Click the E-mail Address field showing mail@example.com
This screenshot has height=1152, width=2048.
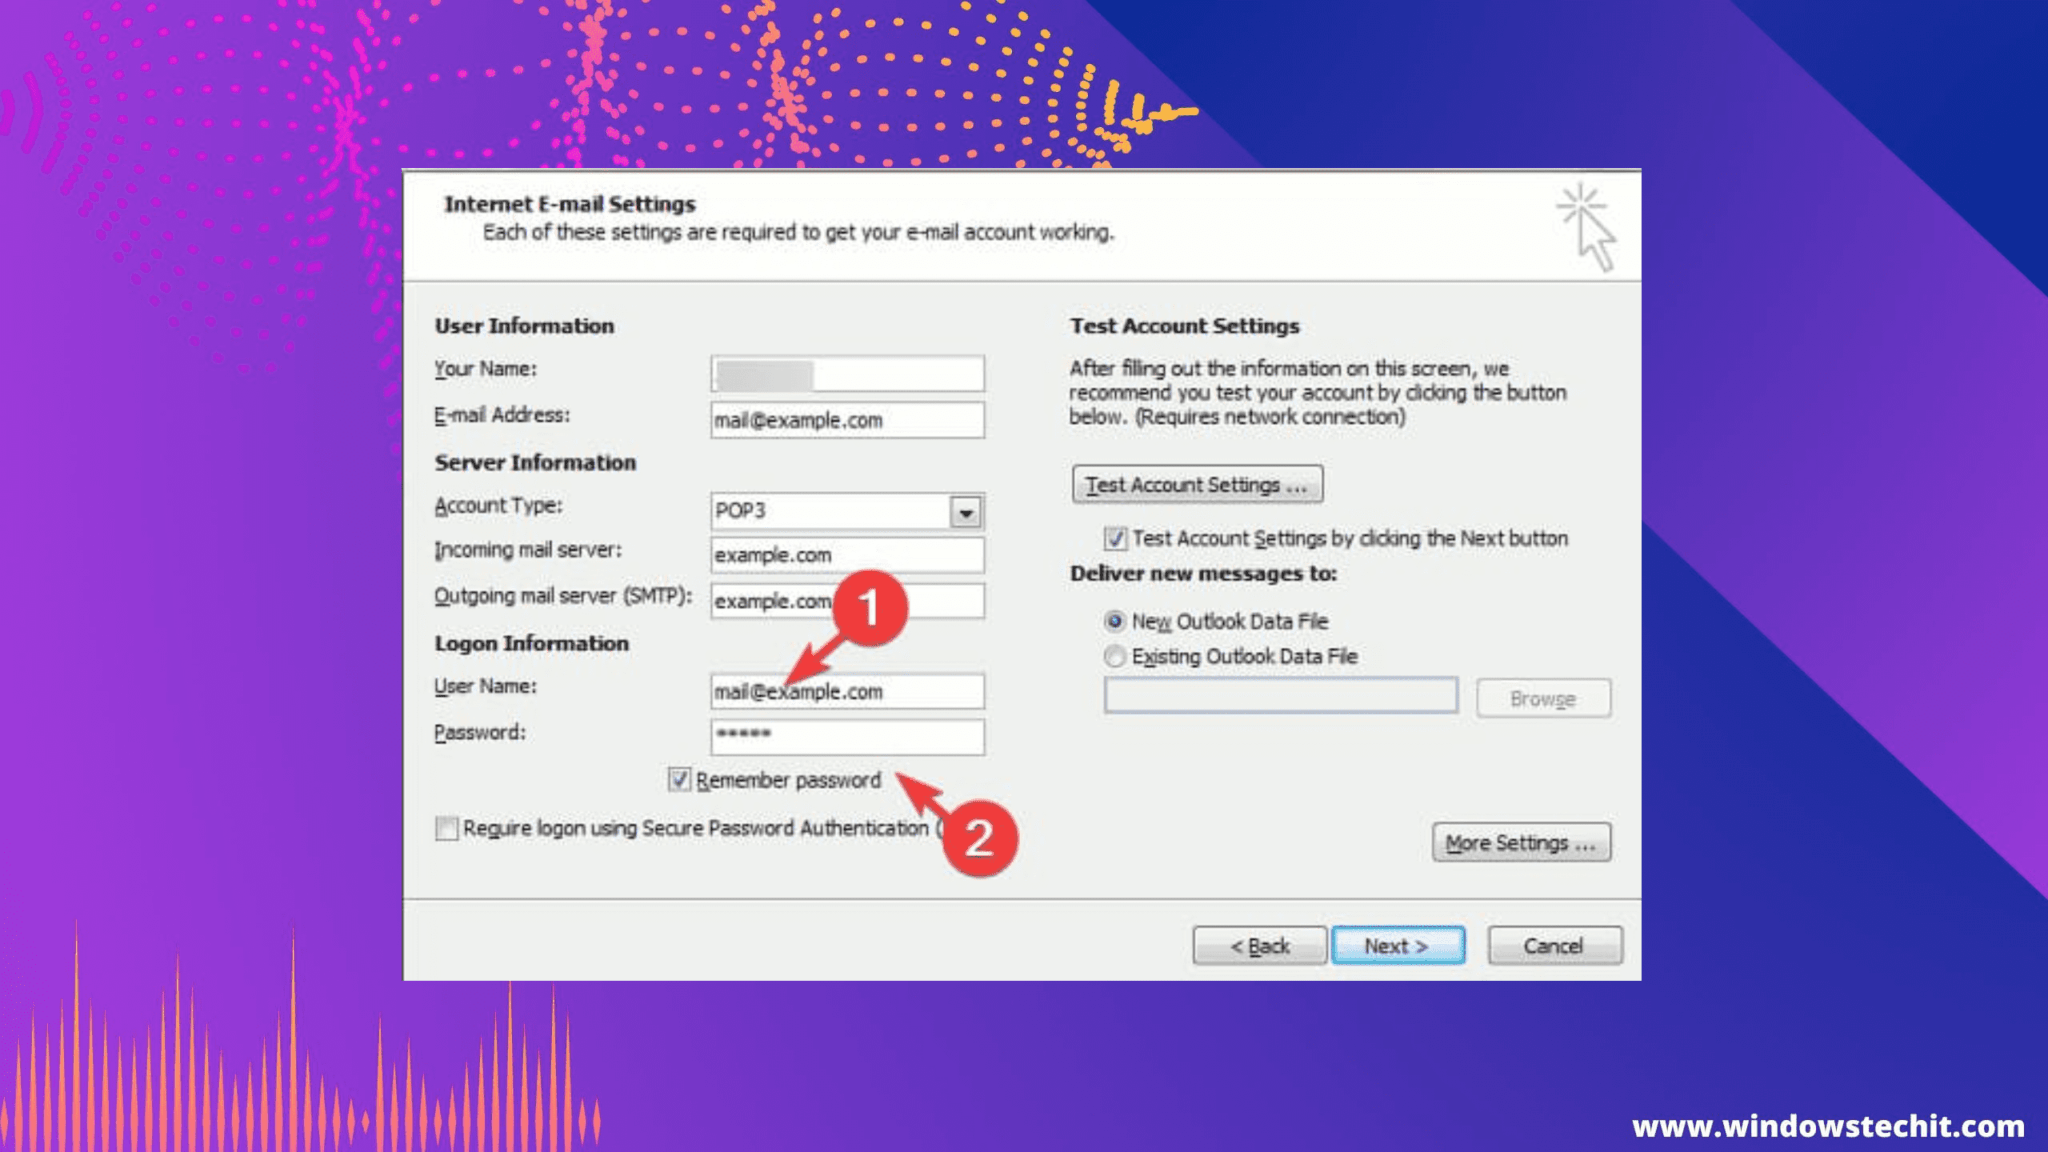(846, 420)
